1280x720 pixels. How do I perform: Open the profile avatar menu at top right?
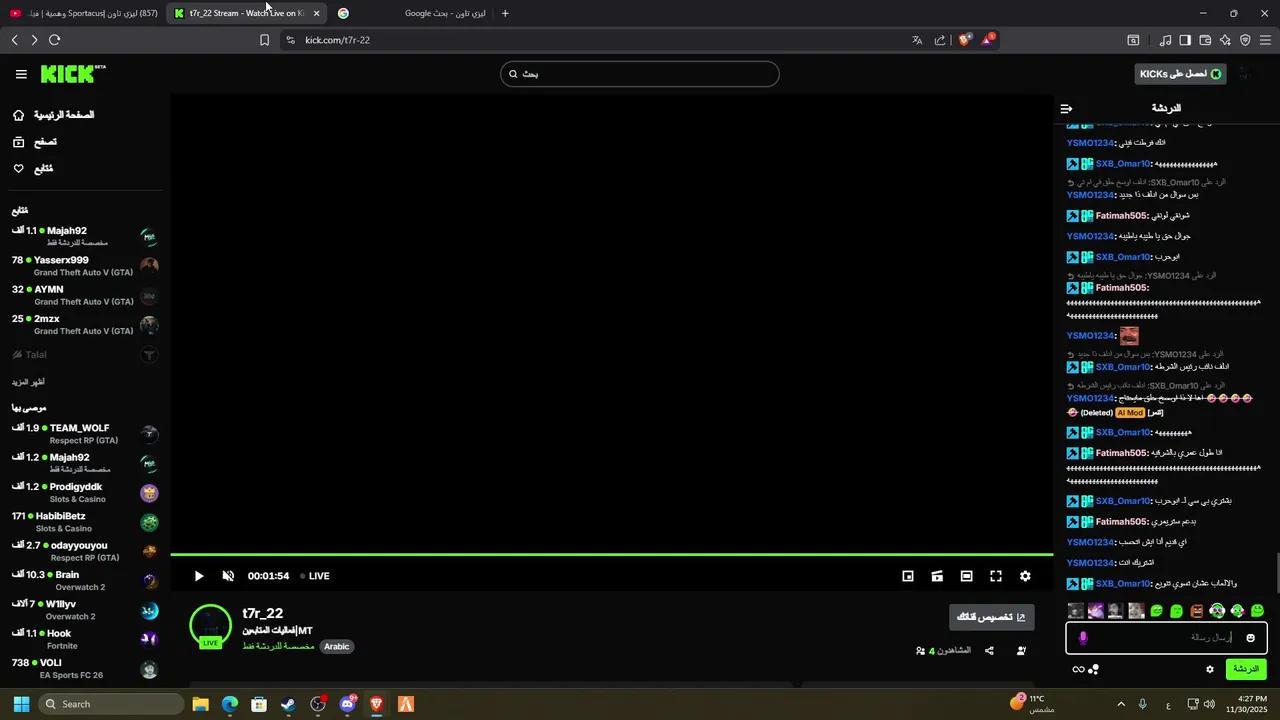pyautogui.click(x=1247, y=74)
